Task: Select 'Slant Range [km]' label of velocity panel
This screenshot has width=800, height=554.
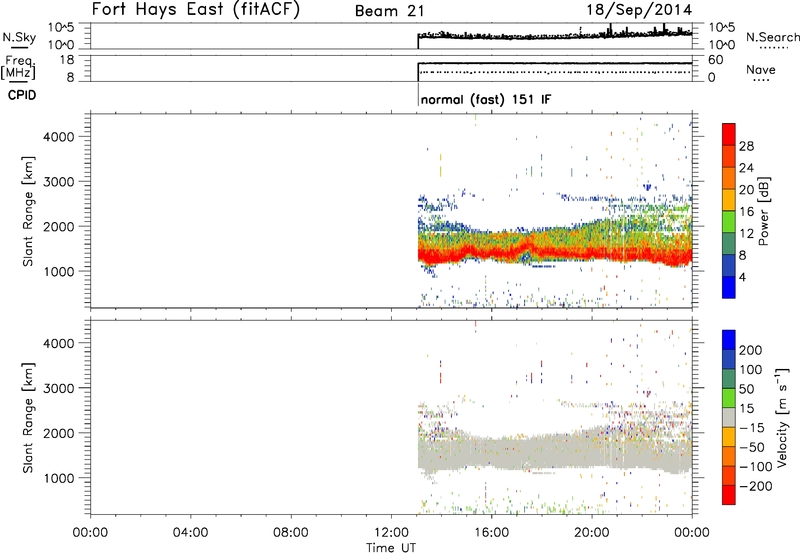Action: [x=28, y=418]
